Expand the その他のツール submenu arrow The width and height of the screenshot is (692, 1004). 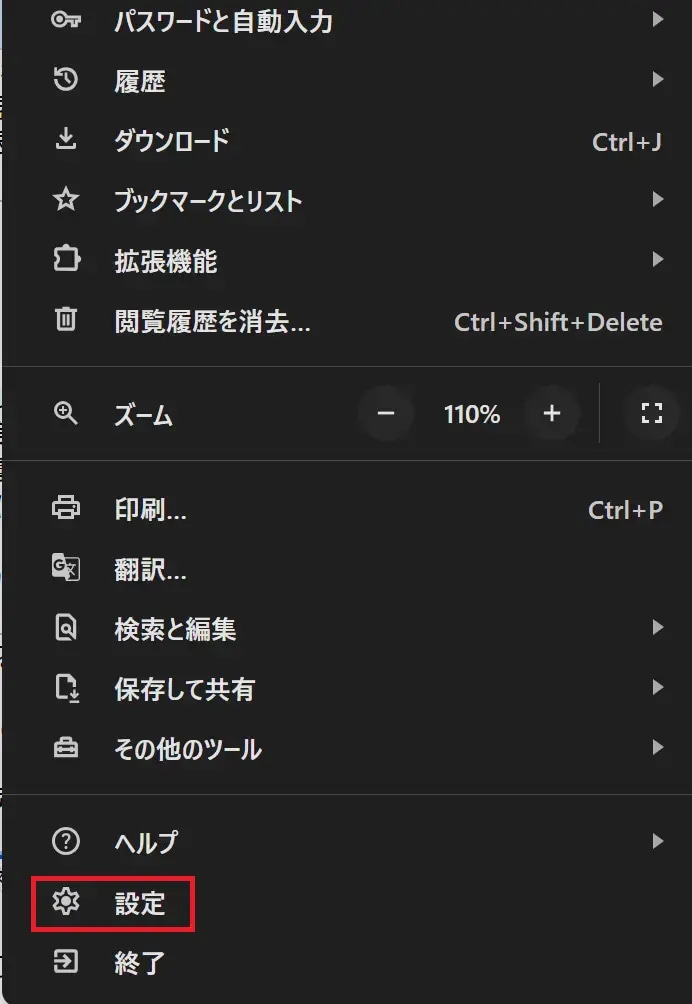pyautogui.click(x=657, y=747)
